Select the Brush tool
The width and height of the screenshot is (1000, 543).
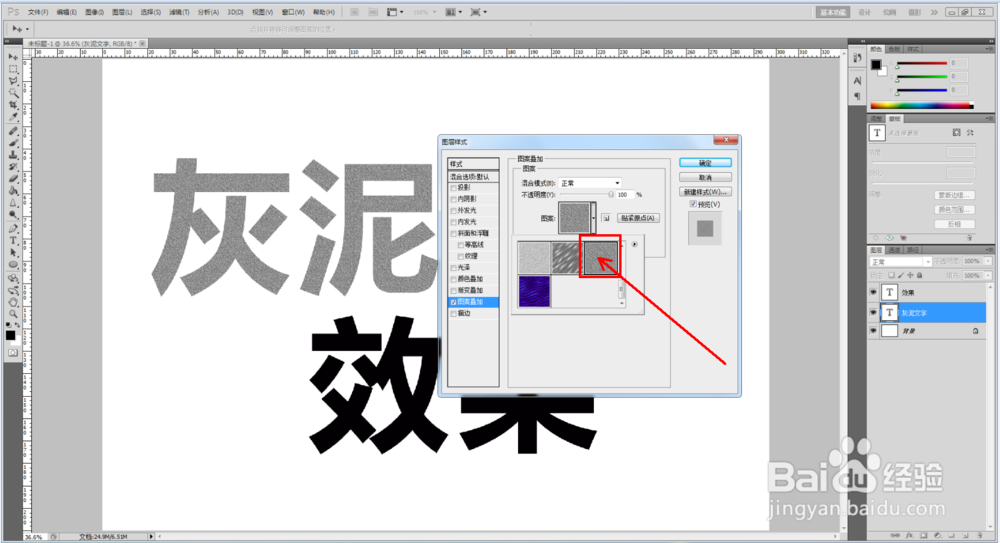(13, 143)
